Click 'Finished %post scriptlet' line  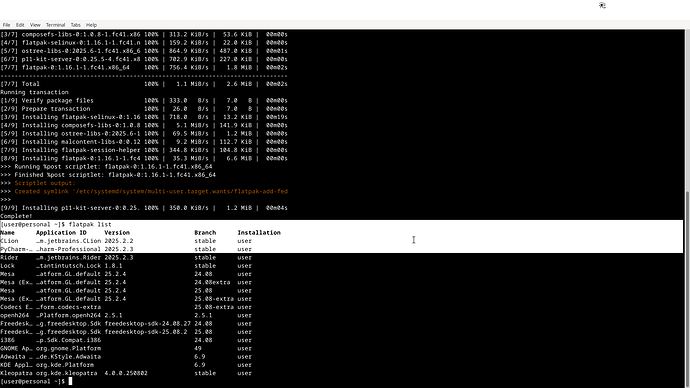108,175
